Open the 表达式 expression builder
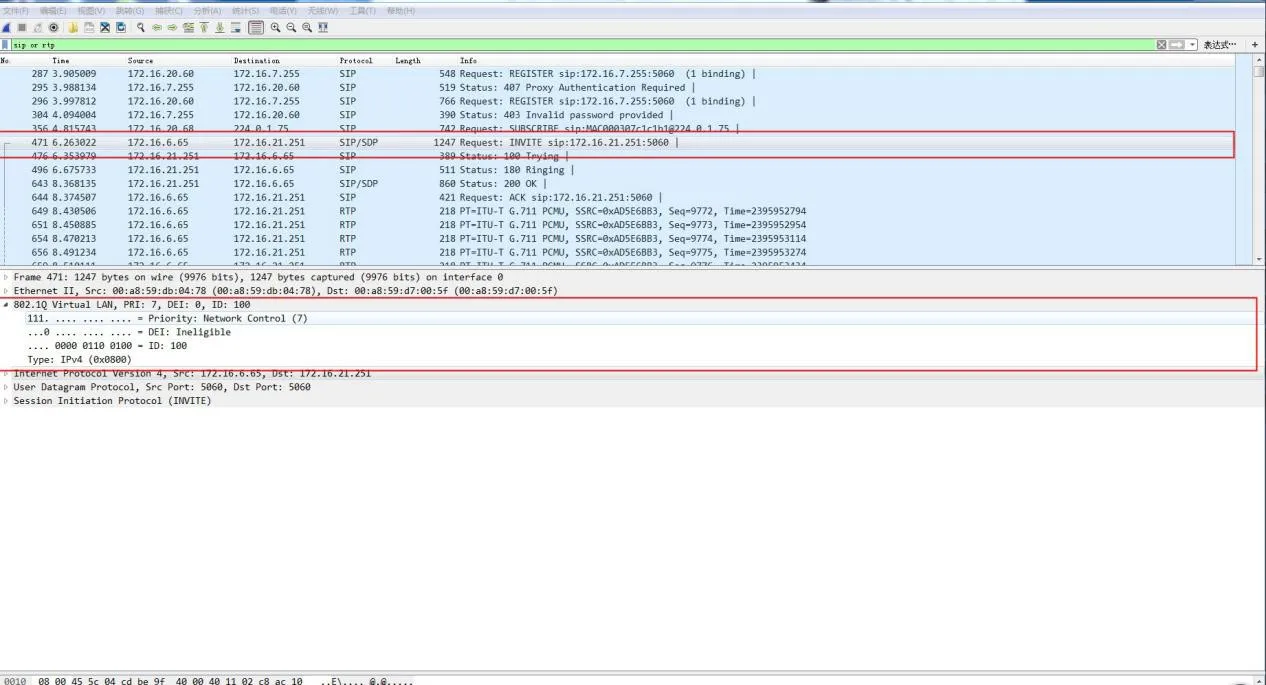 coord(1220,44)
